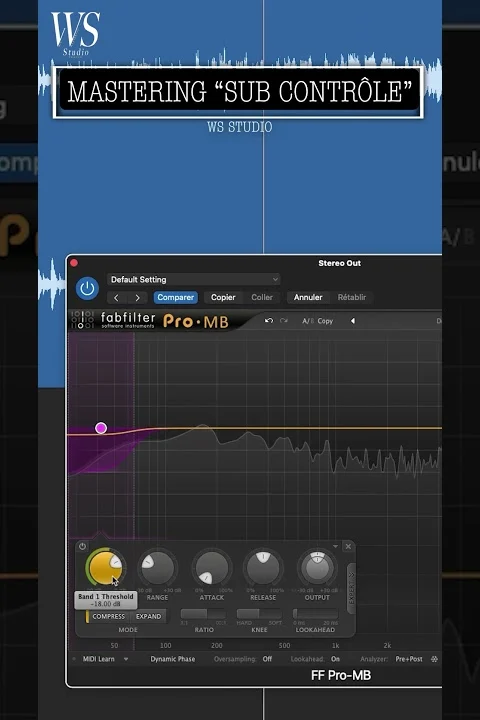
Task: Toggle the plugin bypass power button
Action: (87, 288)
